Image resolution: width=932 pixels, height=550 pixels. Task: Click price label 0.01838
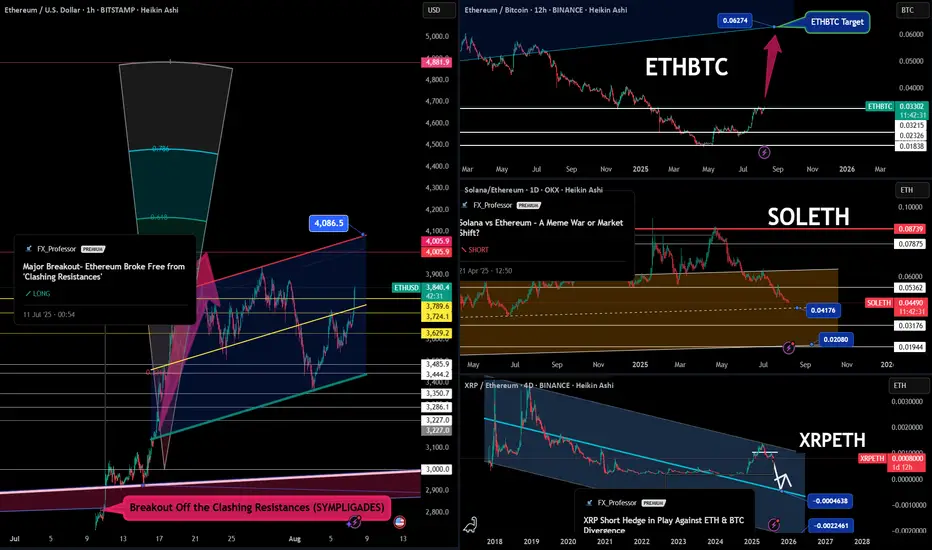tap(911, 146)
